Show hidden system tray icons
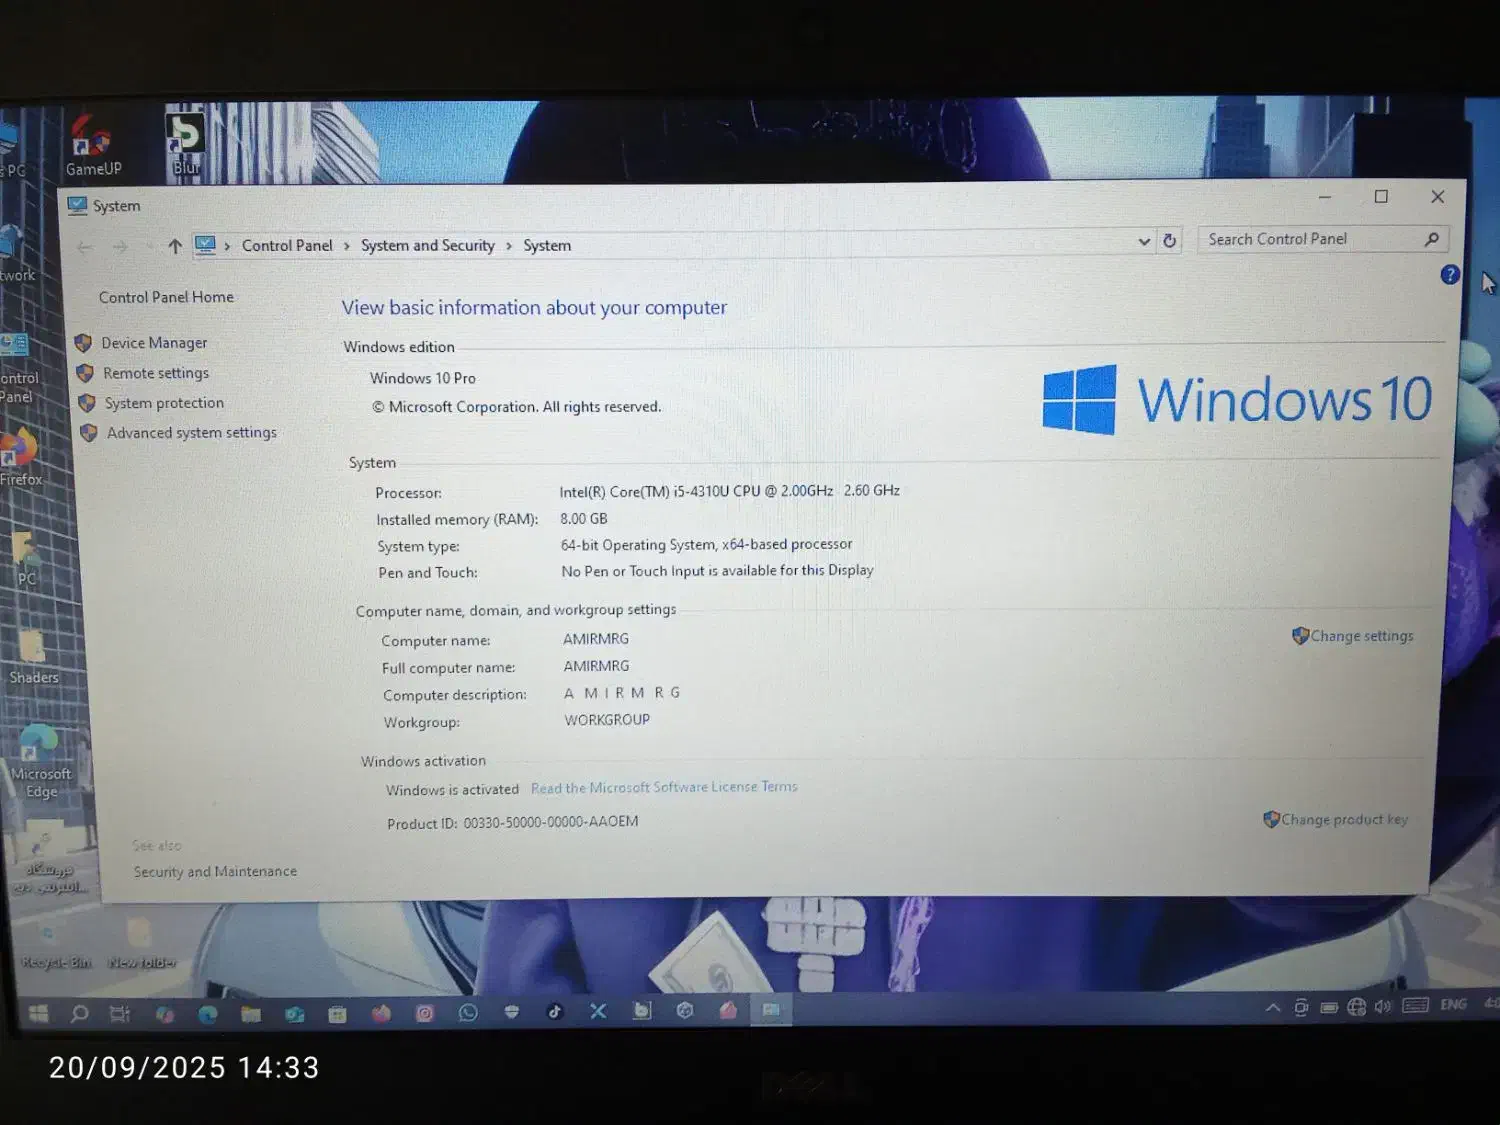The image size is (1500, 1125). click(x=1273, y=1007)
